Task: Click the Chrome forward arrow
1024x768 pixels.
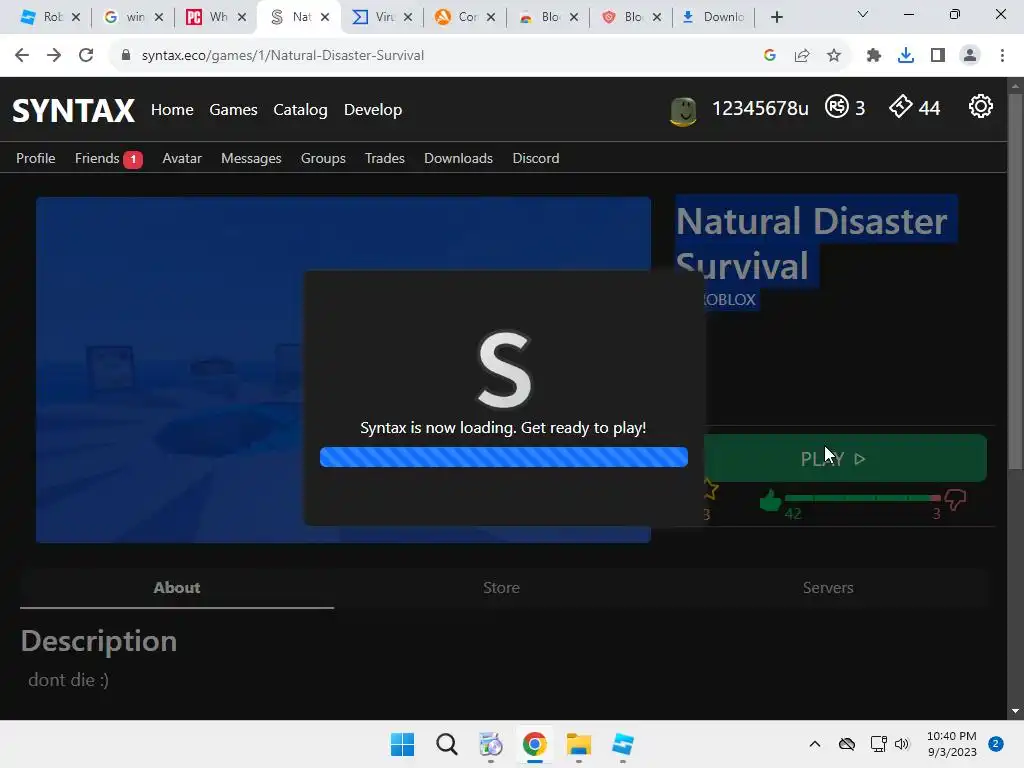Action: pos(54,56)
